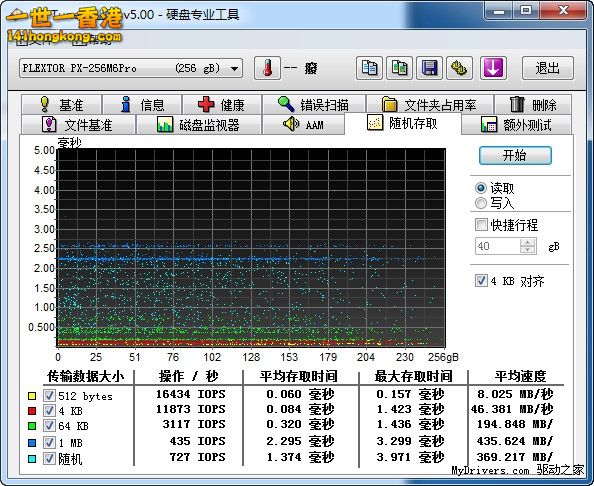594x486 pixels.
Task: Click the floppy disk save screenshot icon
Action: [430, 68]
